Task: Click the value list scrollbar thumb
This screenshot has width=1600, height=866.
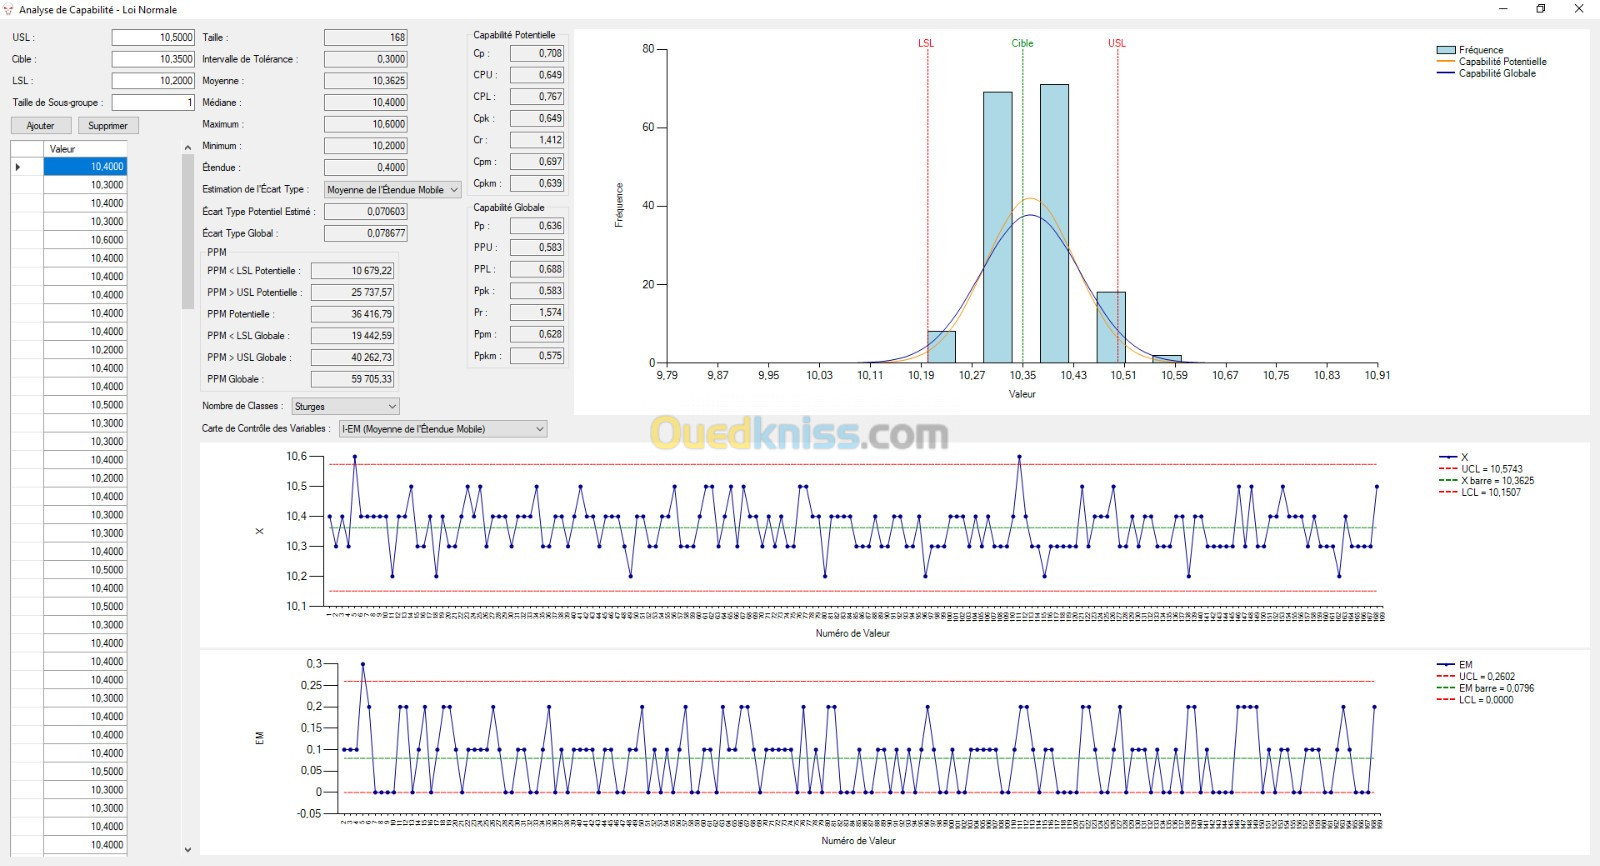Action: click(x=187, y=232)
